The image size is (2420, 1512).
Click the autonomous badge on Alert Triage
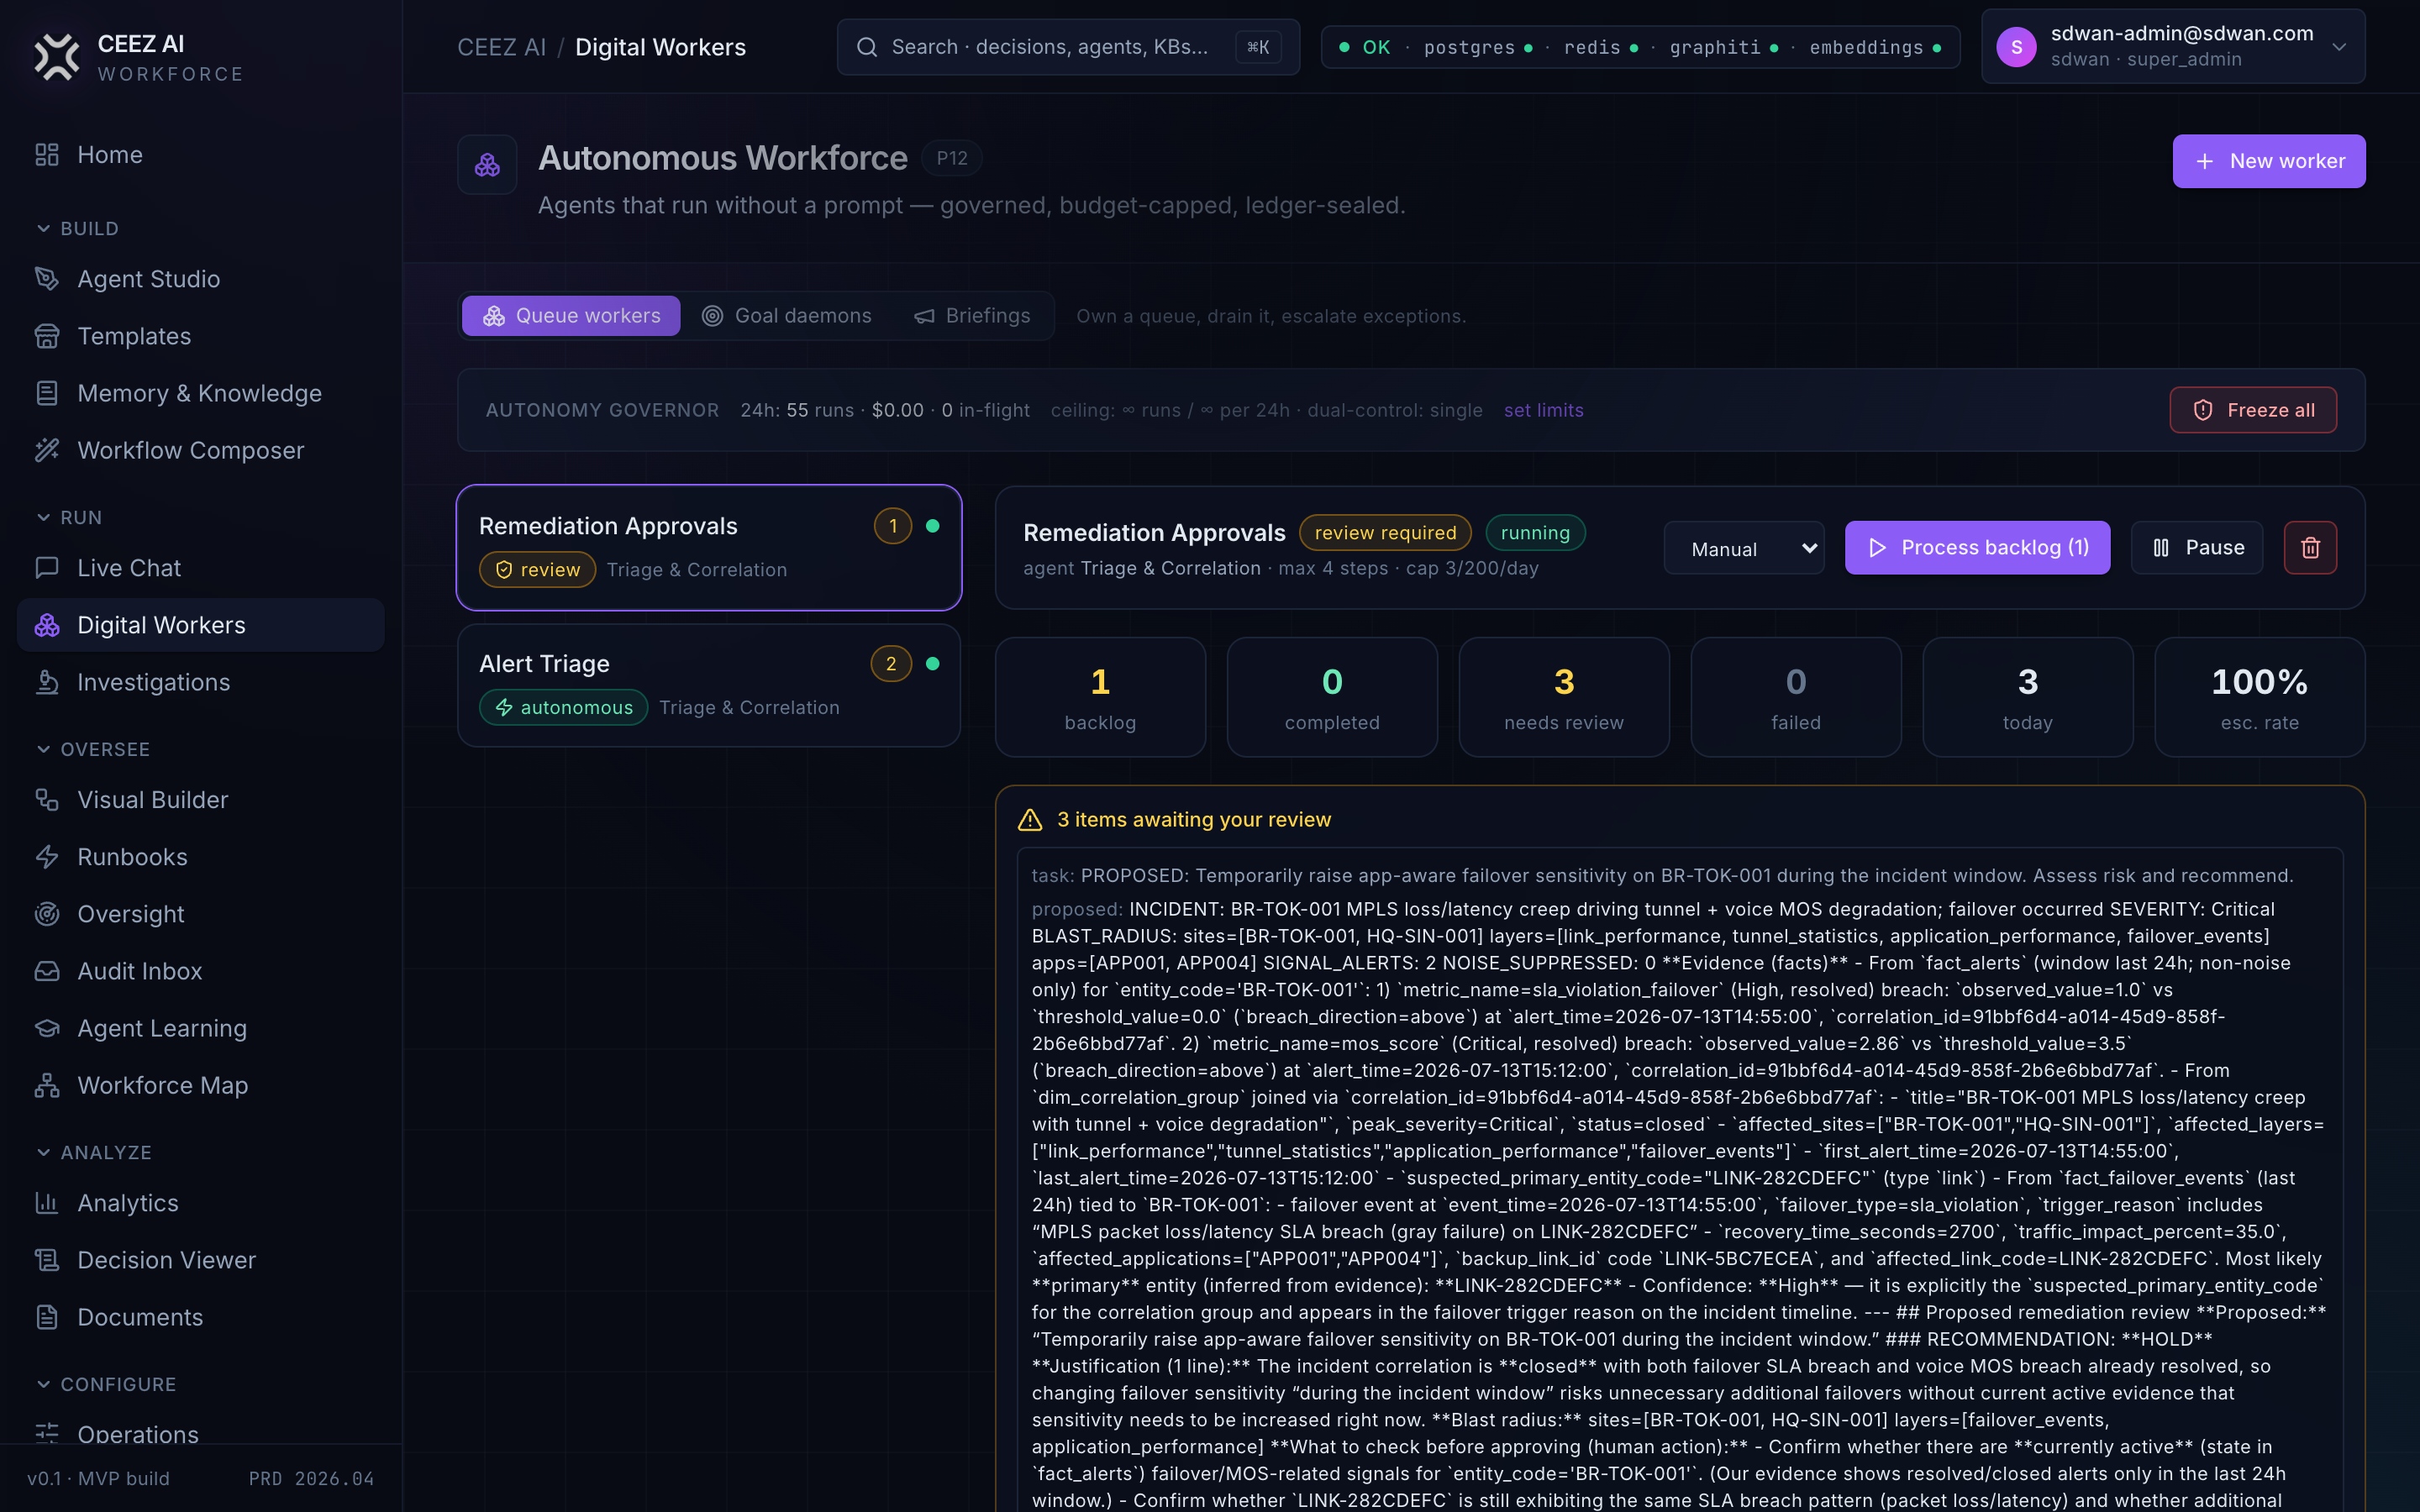coord(563,708)
